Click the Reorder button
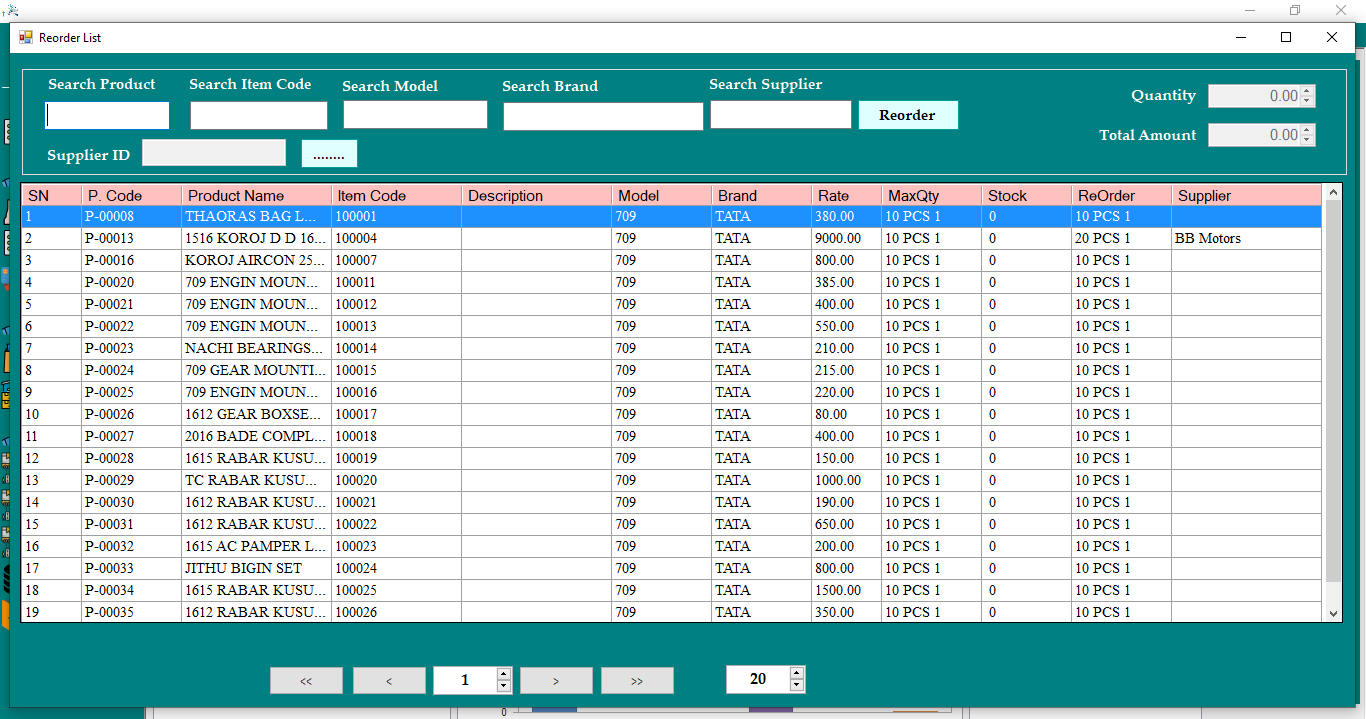1366x719 pixels. [907, 115]
